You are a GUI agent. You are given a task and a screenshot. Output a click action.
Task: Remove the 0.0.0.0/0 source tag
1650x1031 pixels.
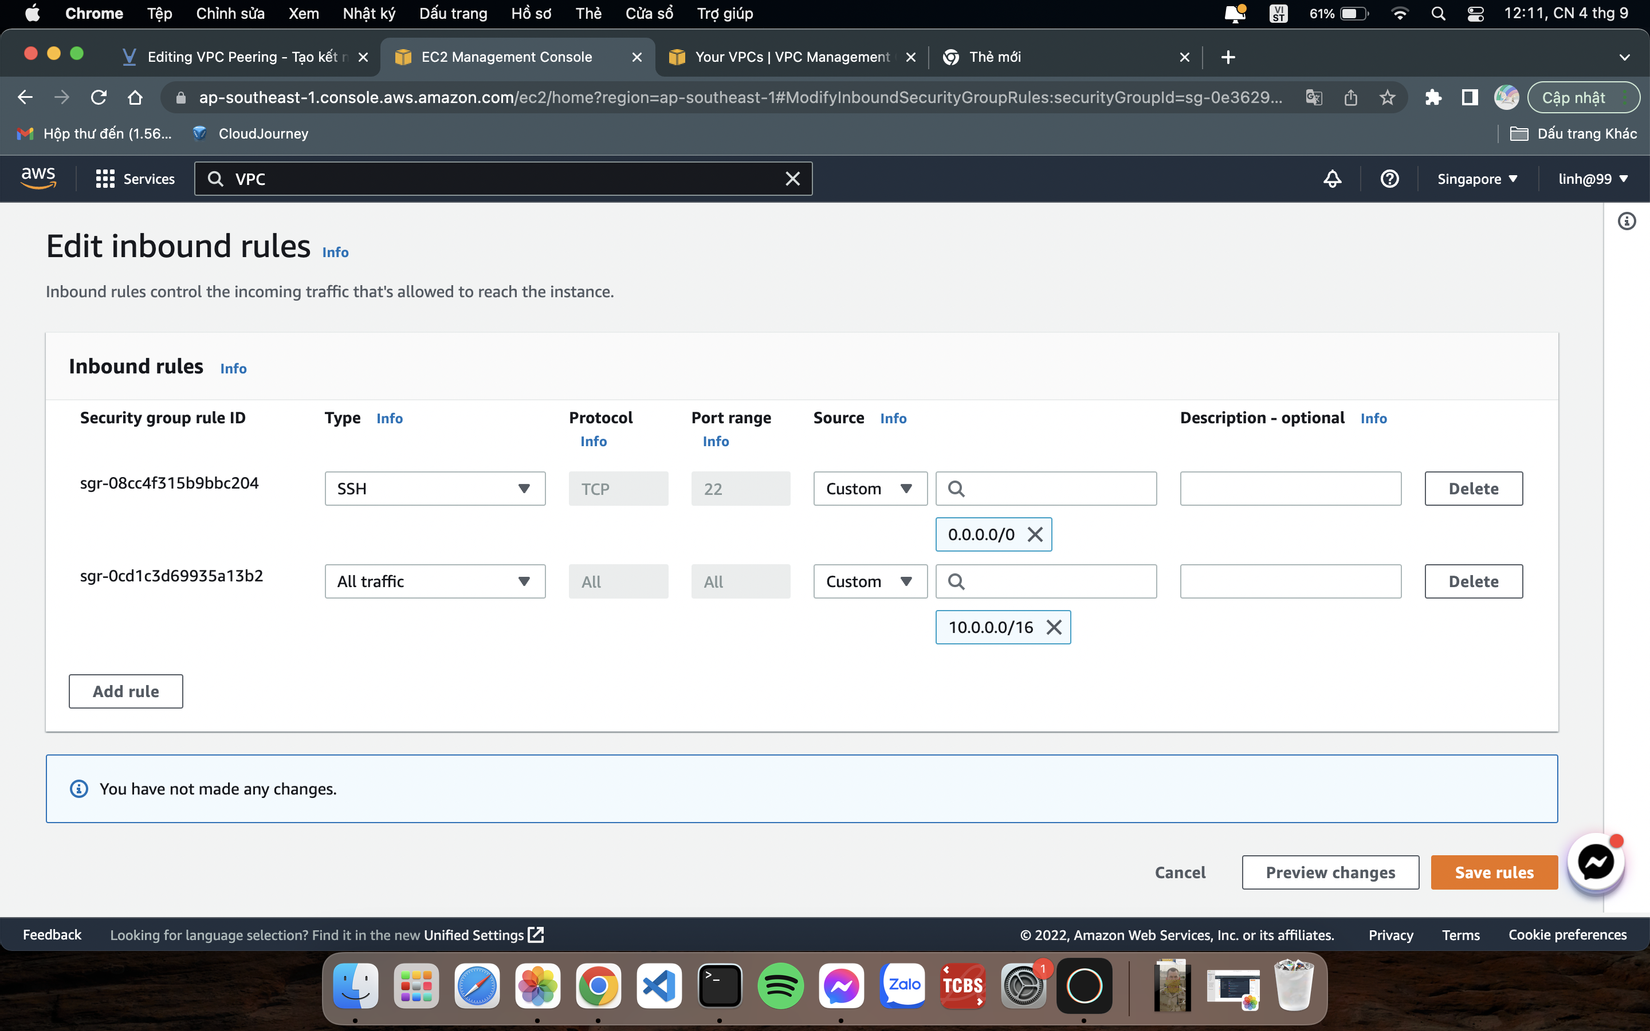1035,534
